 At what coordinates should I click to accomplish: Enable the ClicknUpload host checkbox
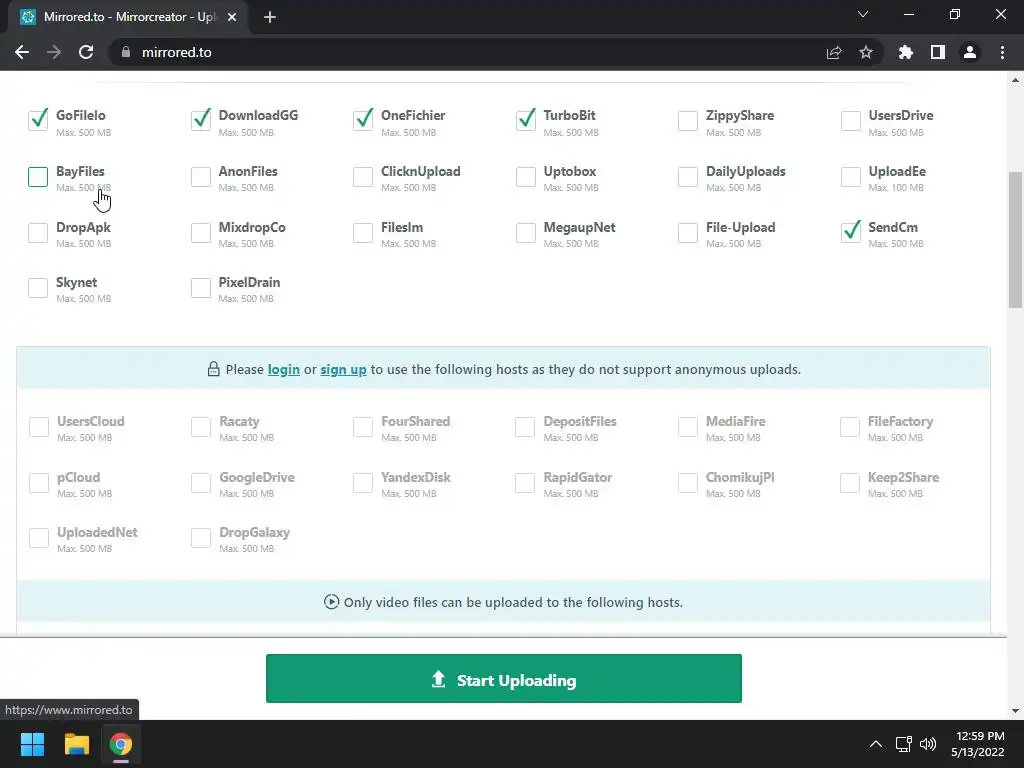363,176
